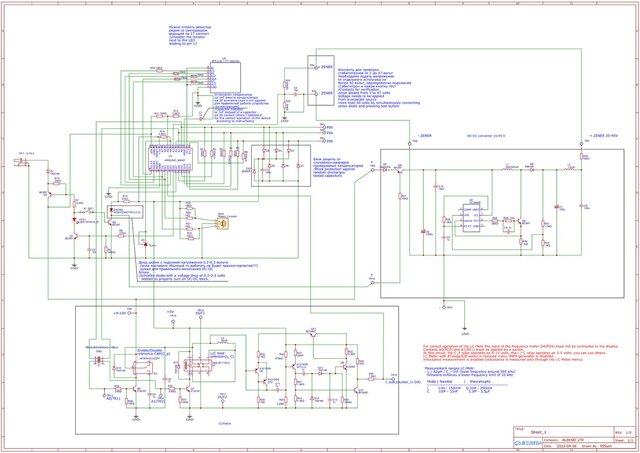Click the red LED1 symbol
640x453 pixels.
pyautogui.click(x=74, y=220)
